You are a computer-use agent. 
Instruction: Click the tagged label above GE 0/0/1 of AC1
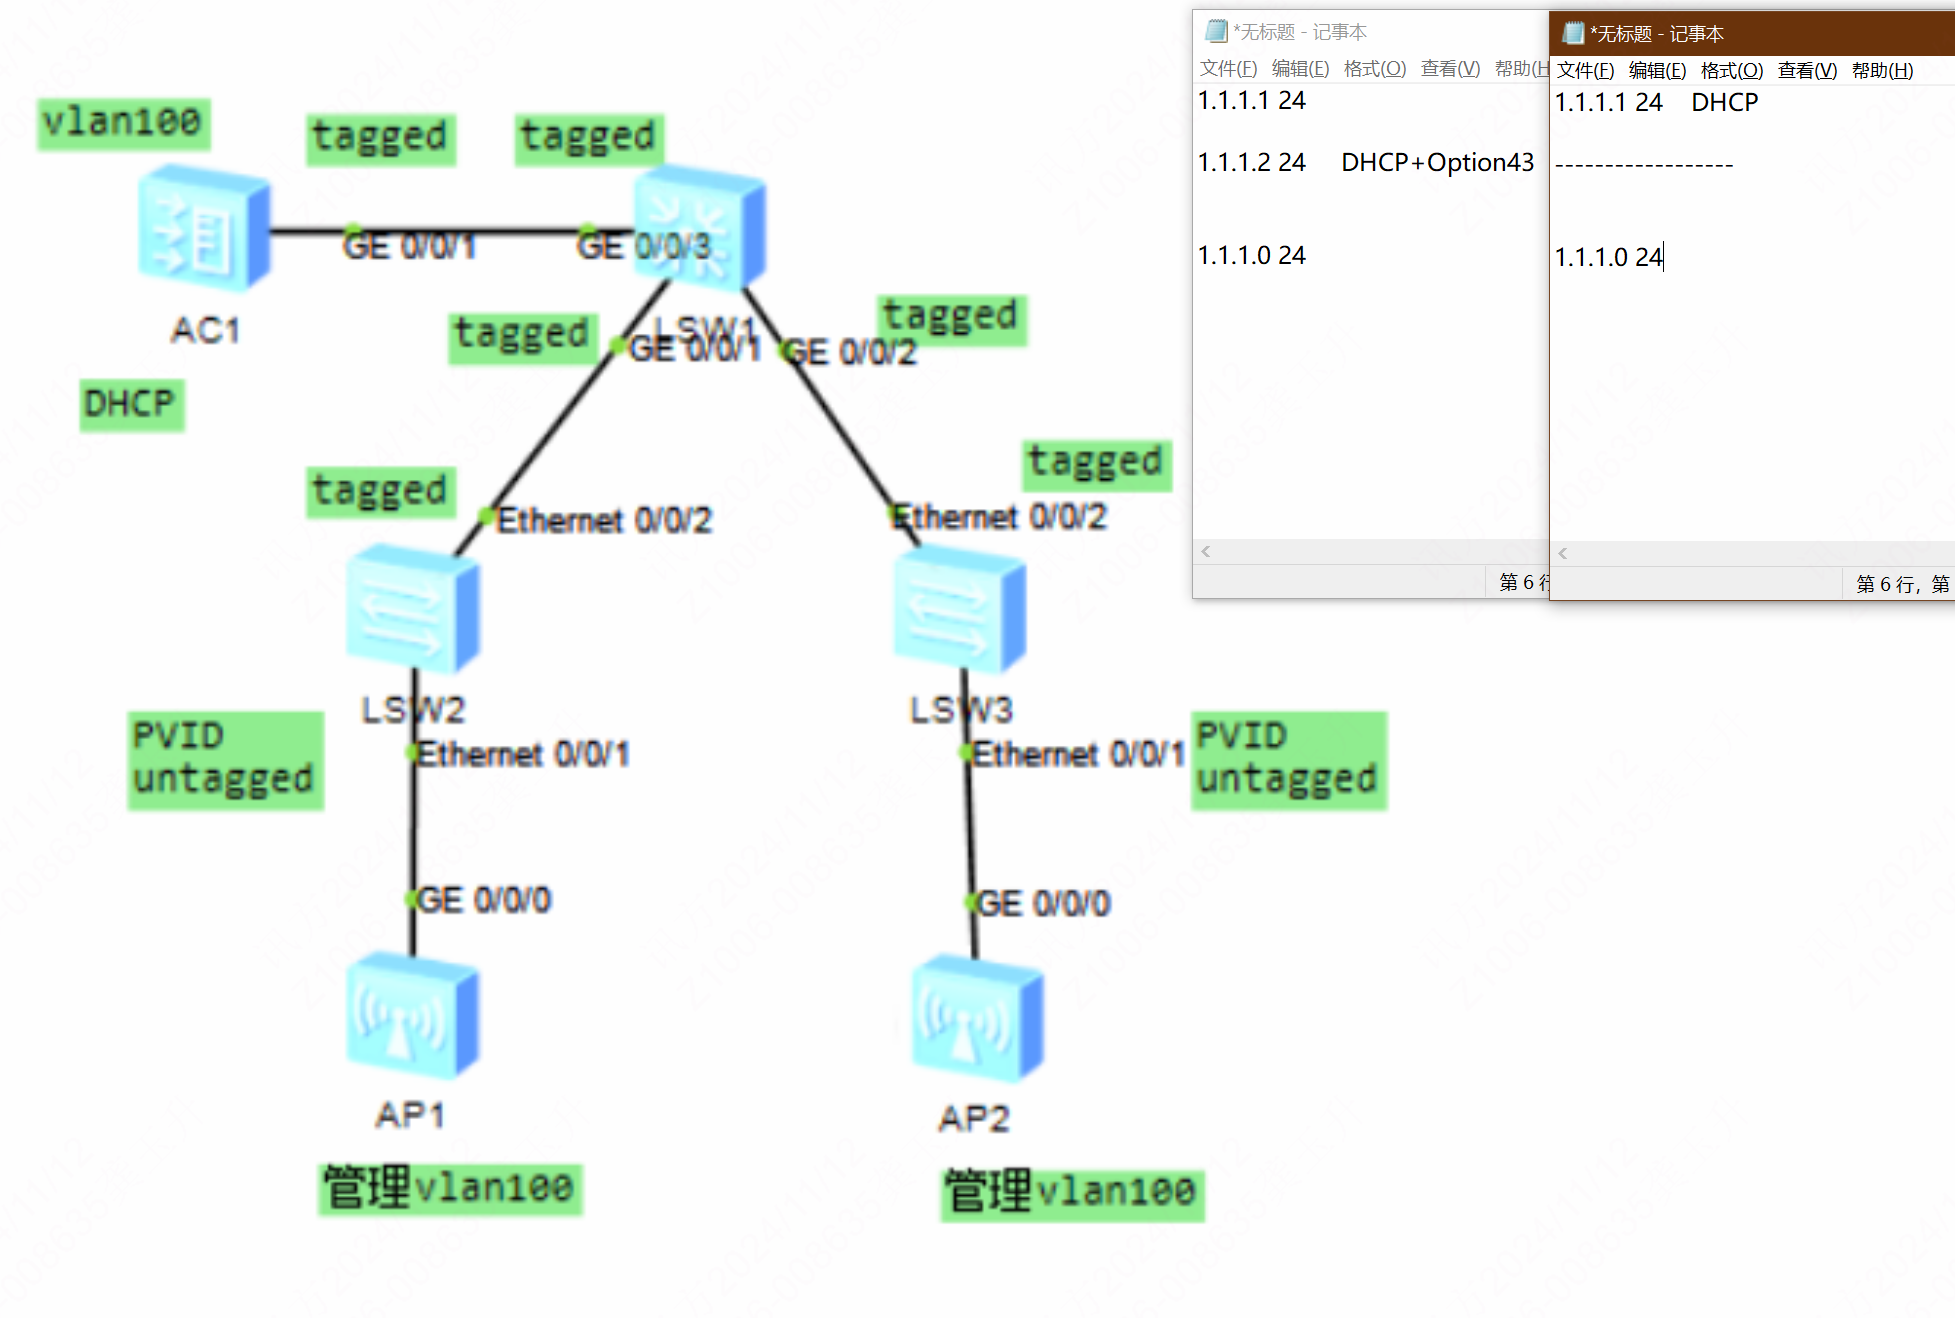(x=381, y=139)
